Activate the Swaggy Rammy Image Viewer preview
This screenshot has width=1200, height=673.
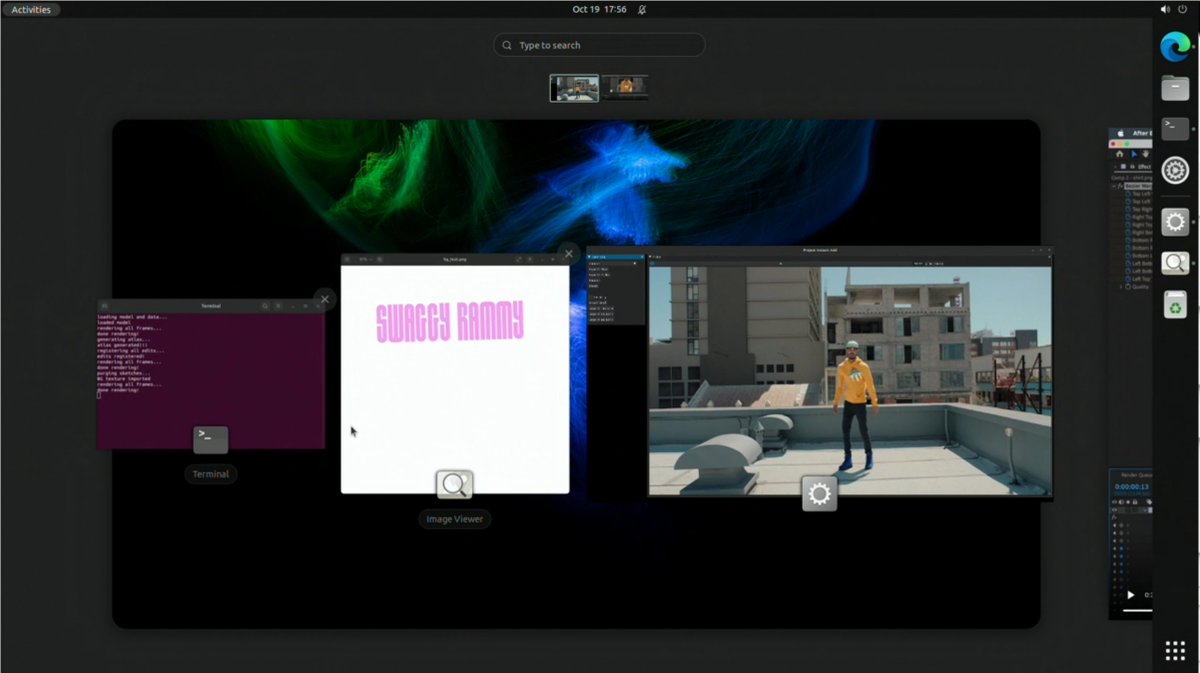pos(455,373)
